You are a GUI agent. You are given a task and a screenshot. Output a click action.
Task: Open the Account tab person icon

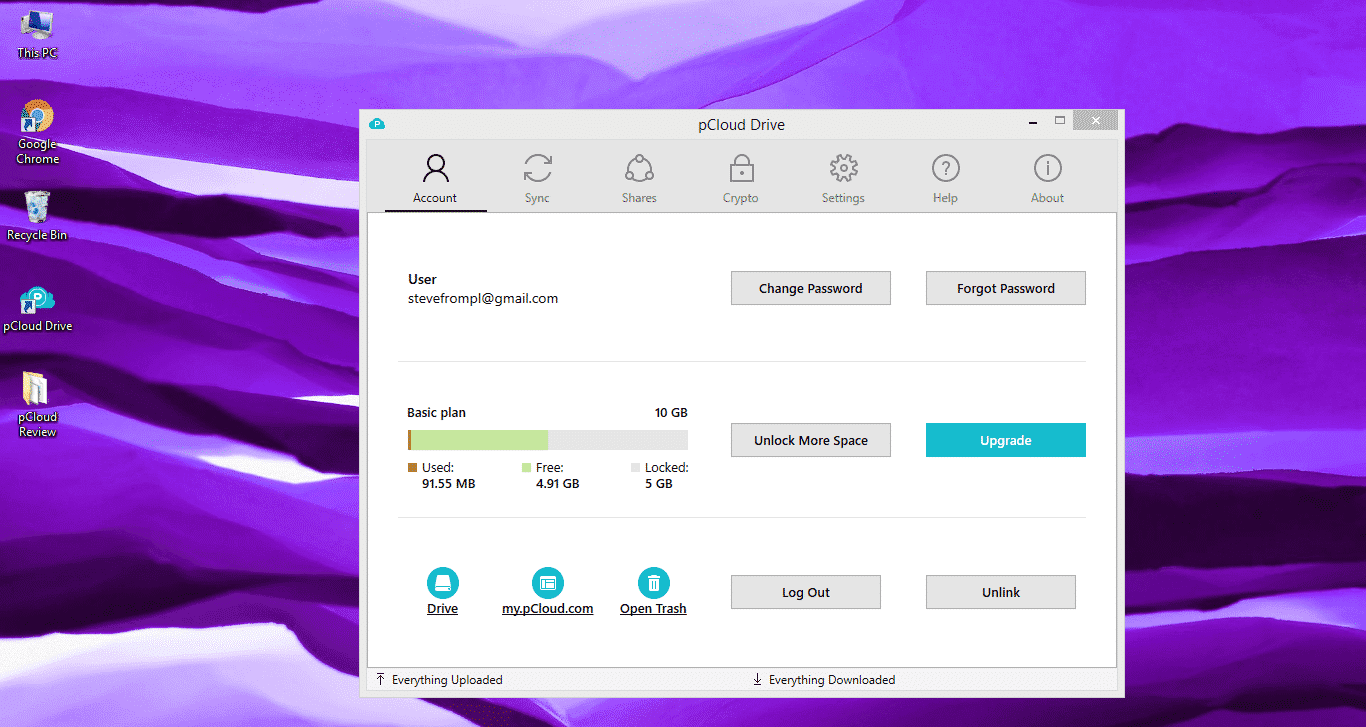click(435, 167)
